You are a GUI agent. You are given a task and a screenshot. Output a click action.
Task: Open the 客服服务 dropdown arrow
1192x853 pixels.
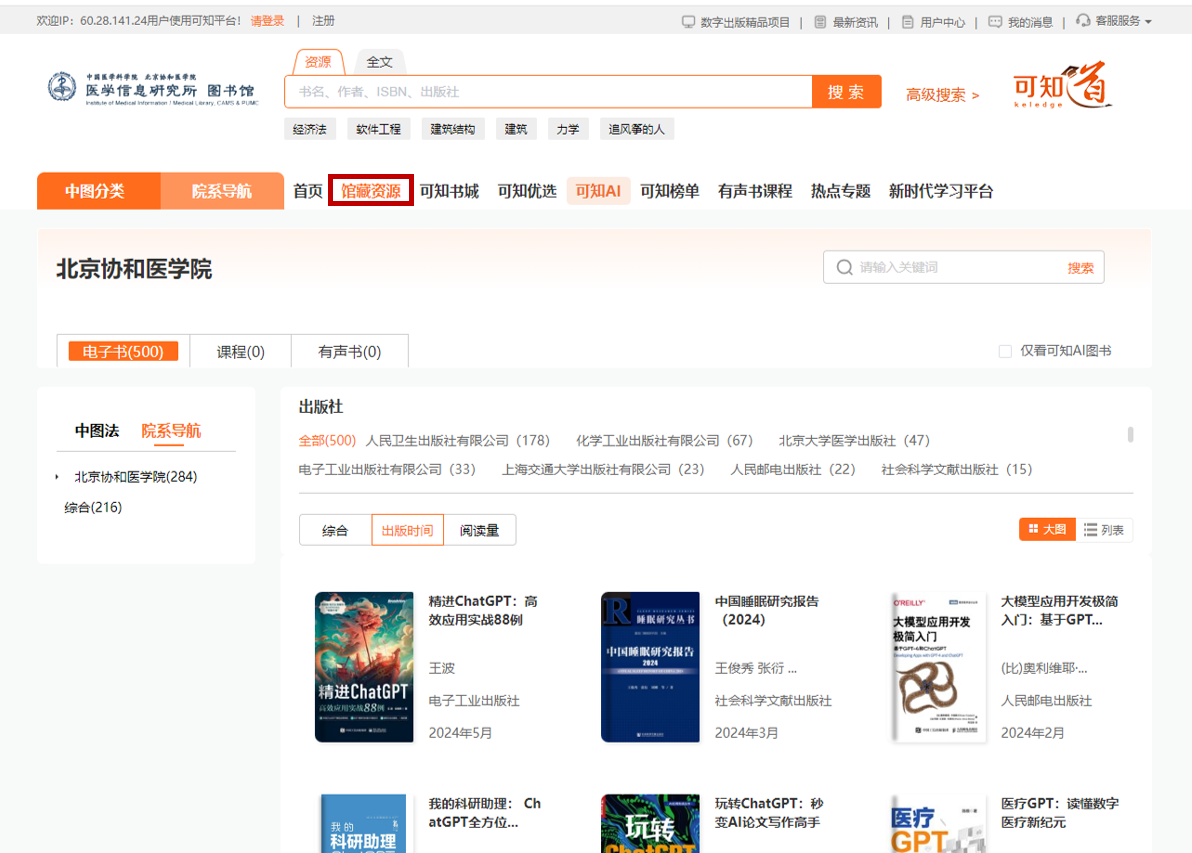(x=1148, y=22)
